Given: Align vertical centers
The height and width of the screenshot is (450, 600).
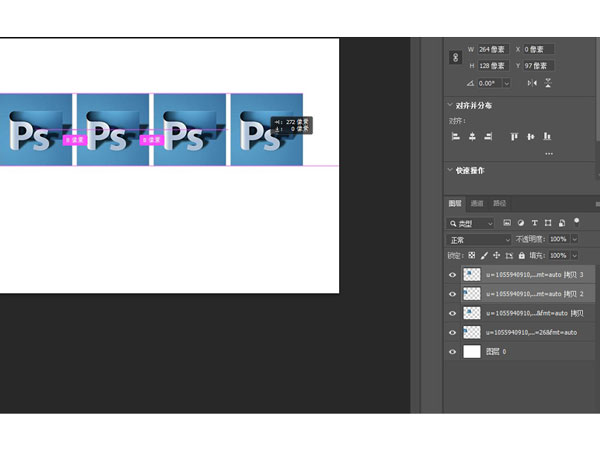Looking at the screenshot, I should [x=531, y=136].
